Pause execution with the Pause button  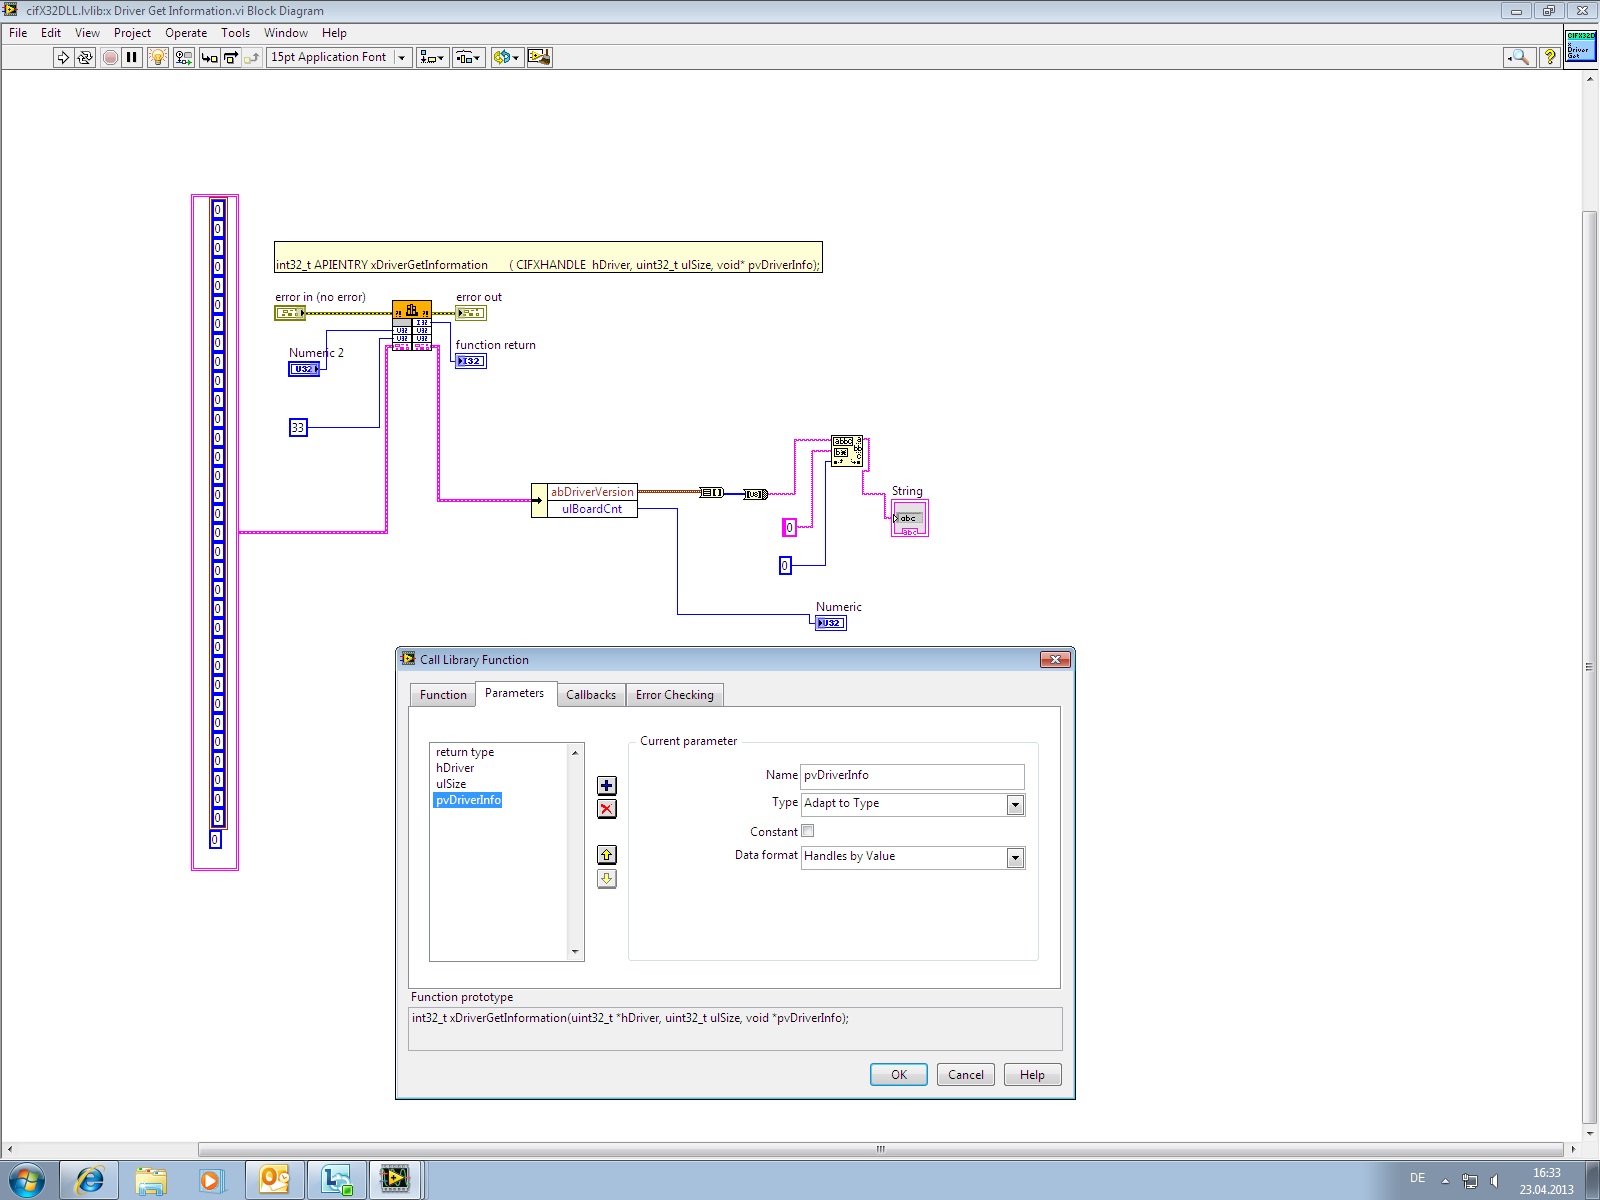coord(131,58)
